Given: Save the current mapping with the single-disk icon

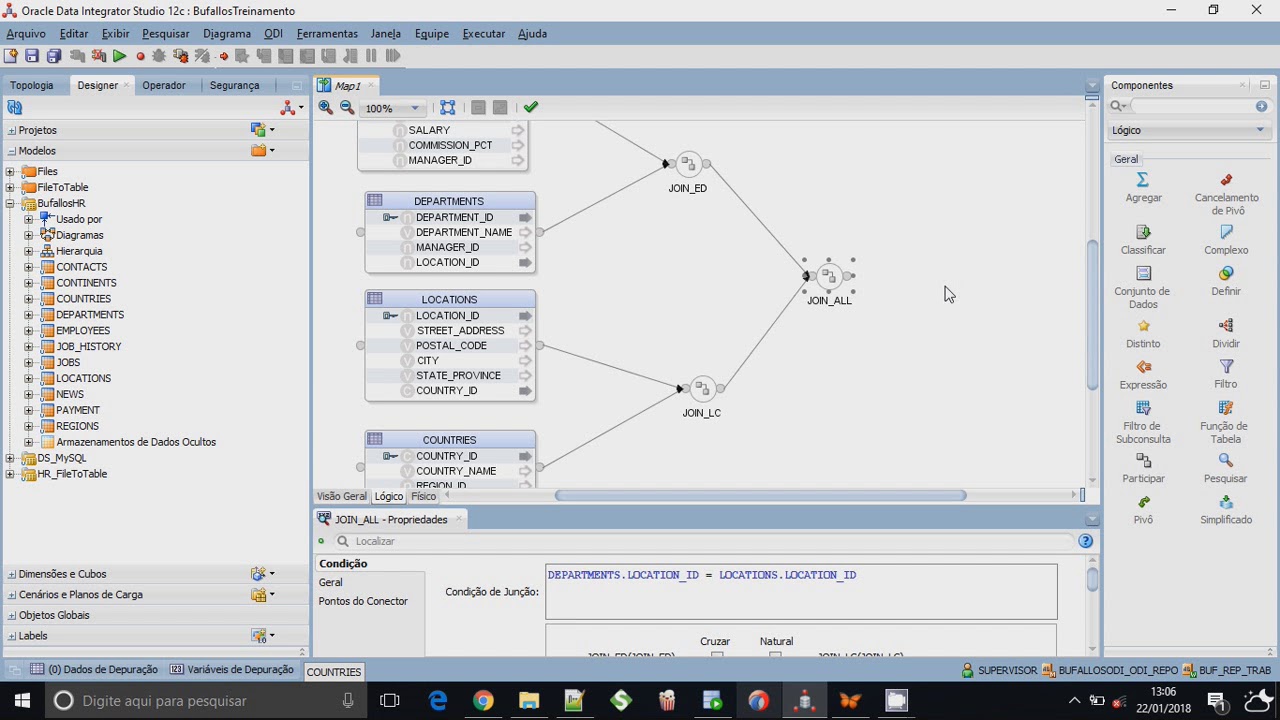Looking at the screenshot, I should tap(32, 56).
